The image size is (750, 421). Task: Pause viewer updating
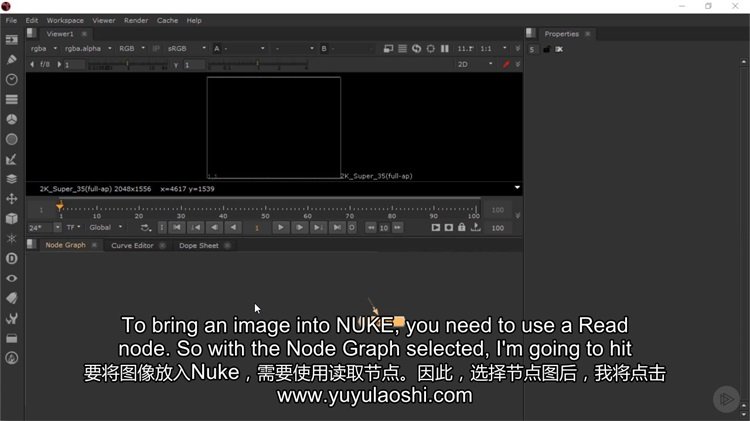tap(445, 48)
